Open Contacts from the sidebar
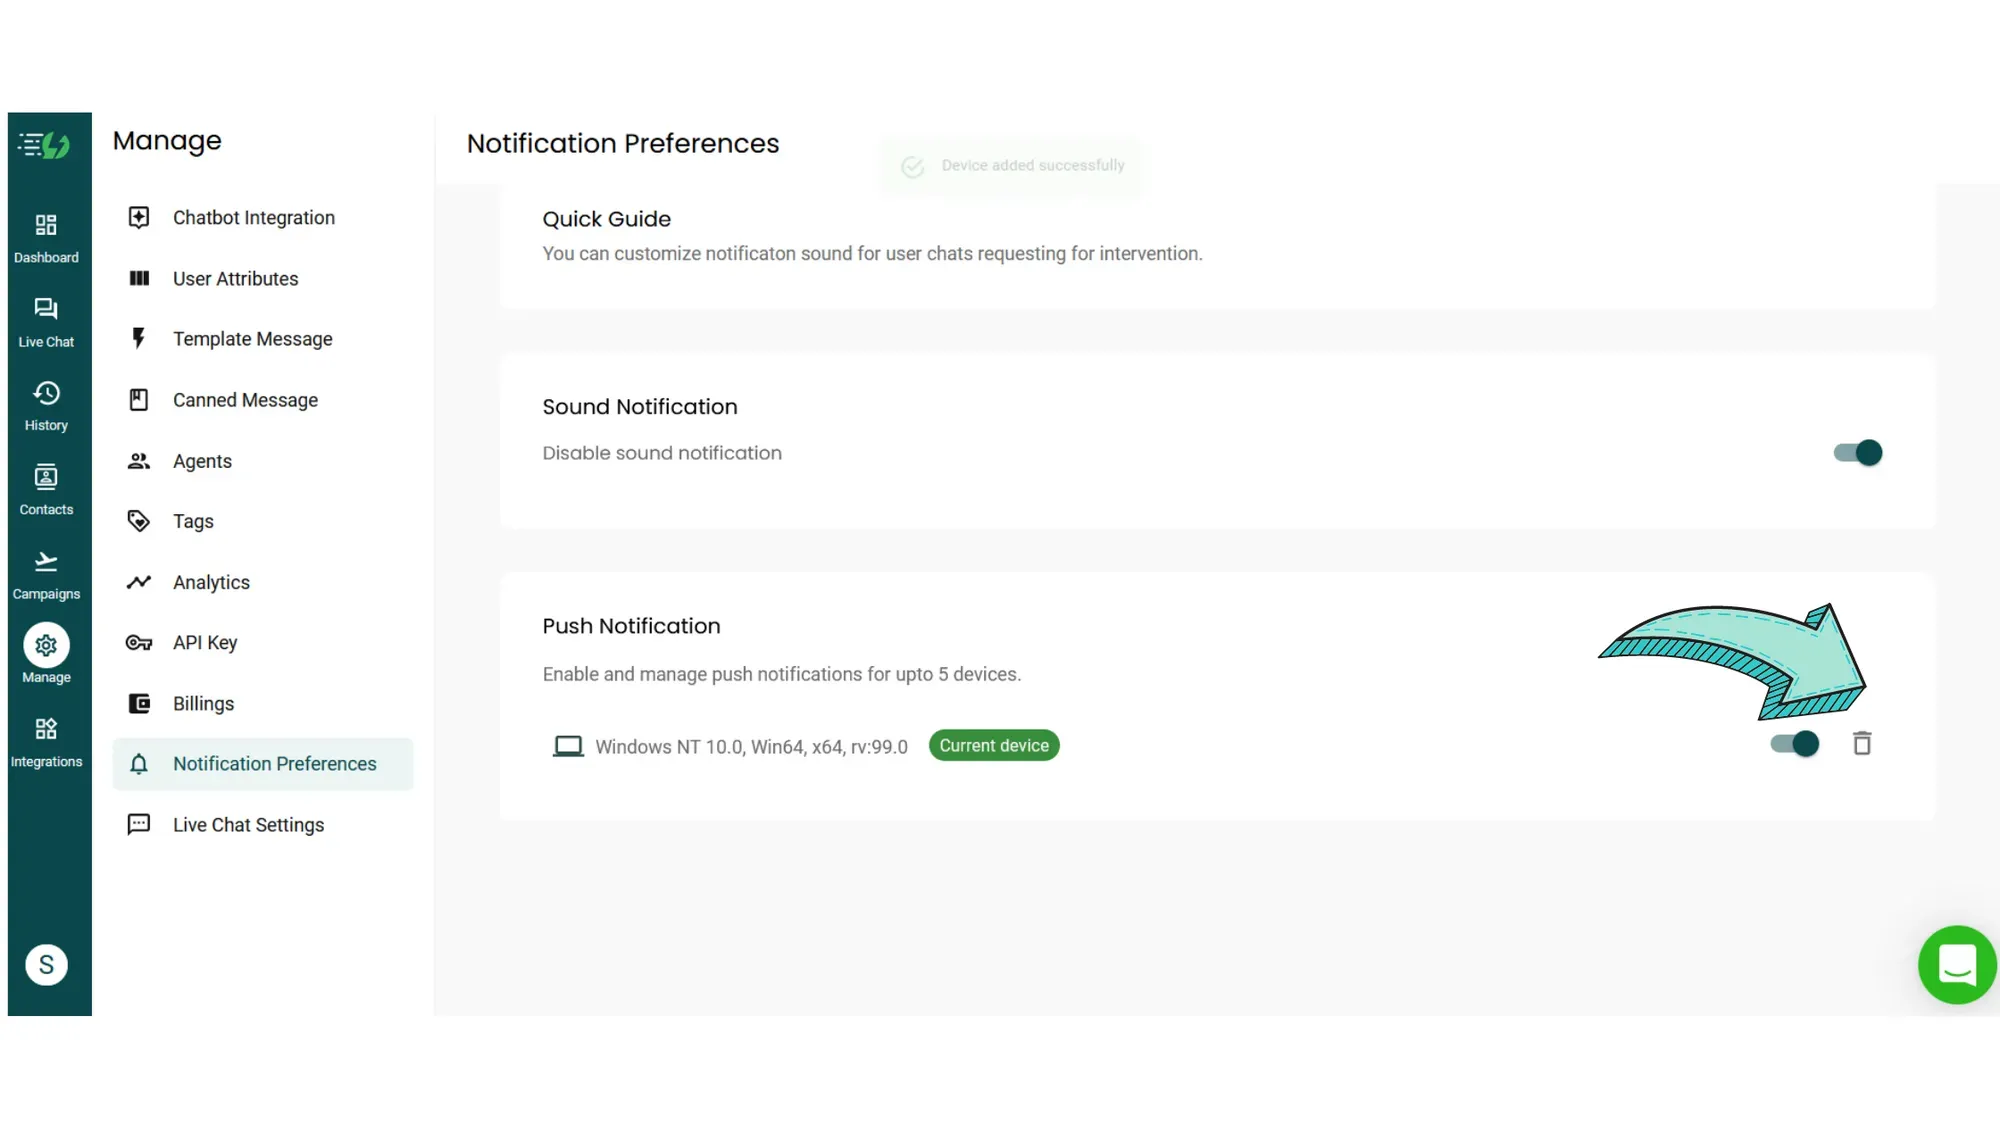Viewport: 2000px width, 1125px height. pyautogui.click(x=46, y=488)
